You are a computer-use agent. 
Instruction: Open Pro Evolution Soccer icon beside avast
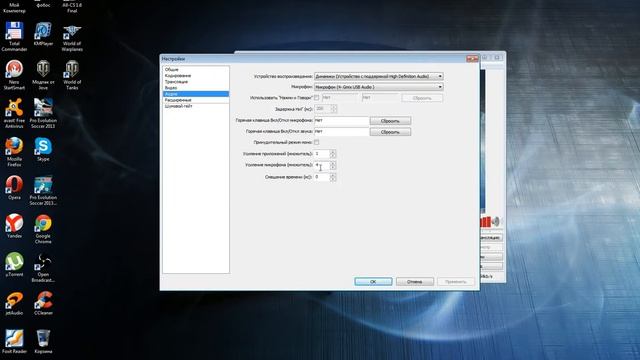coord(43,113)
